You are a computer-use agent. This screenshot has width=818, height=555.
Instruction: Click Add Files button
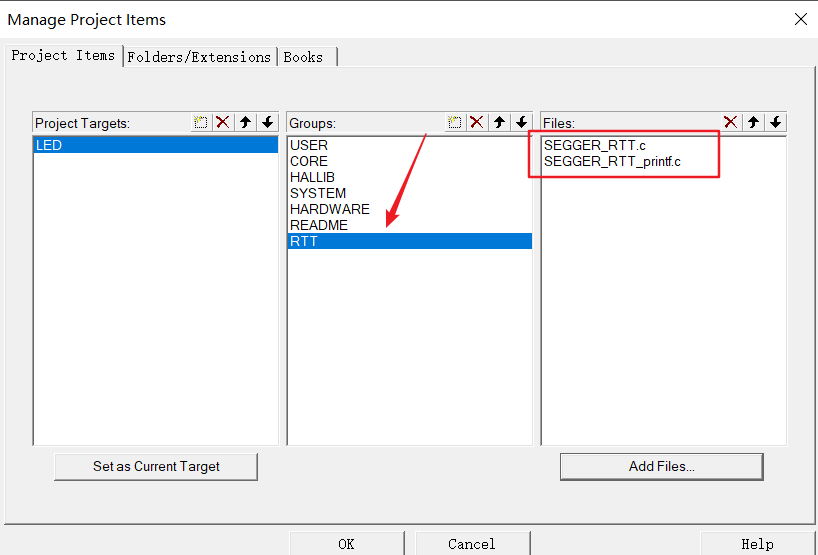(x=661, y=466)
